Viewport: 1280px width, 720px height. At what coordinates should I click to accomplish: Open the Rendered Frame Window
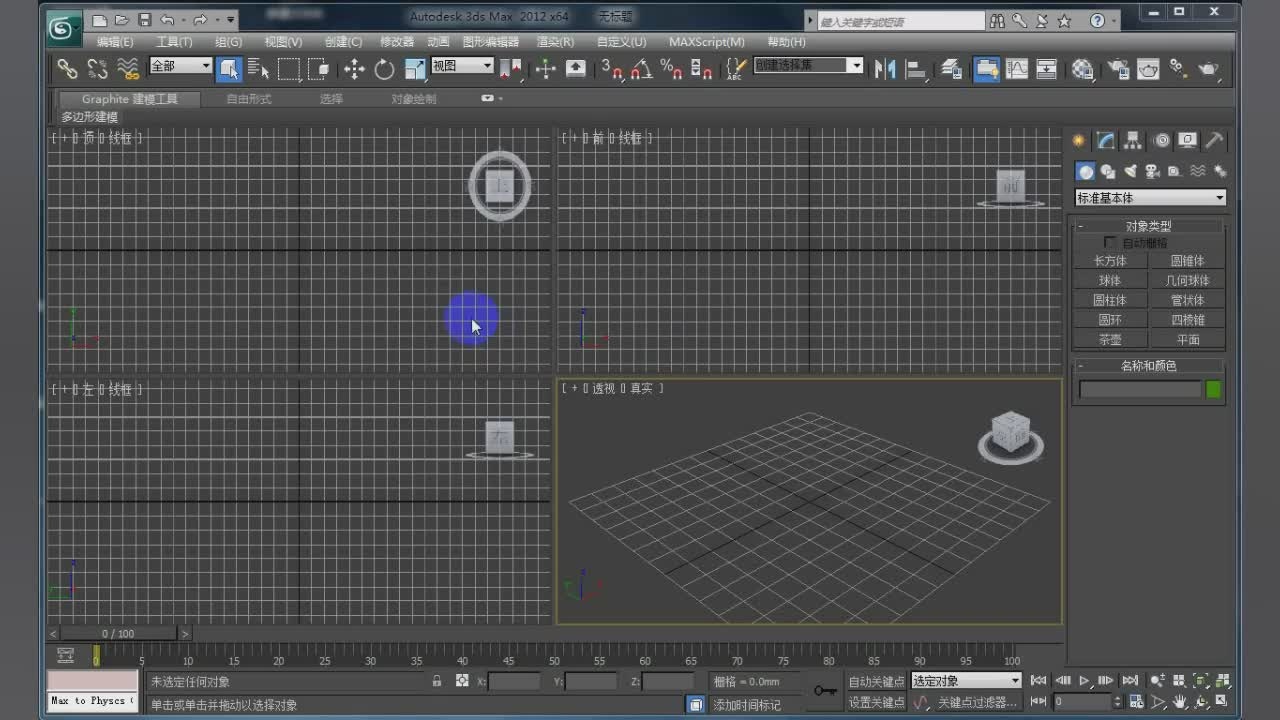pyautogui.click(x=1148, y=68)
